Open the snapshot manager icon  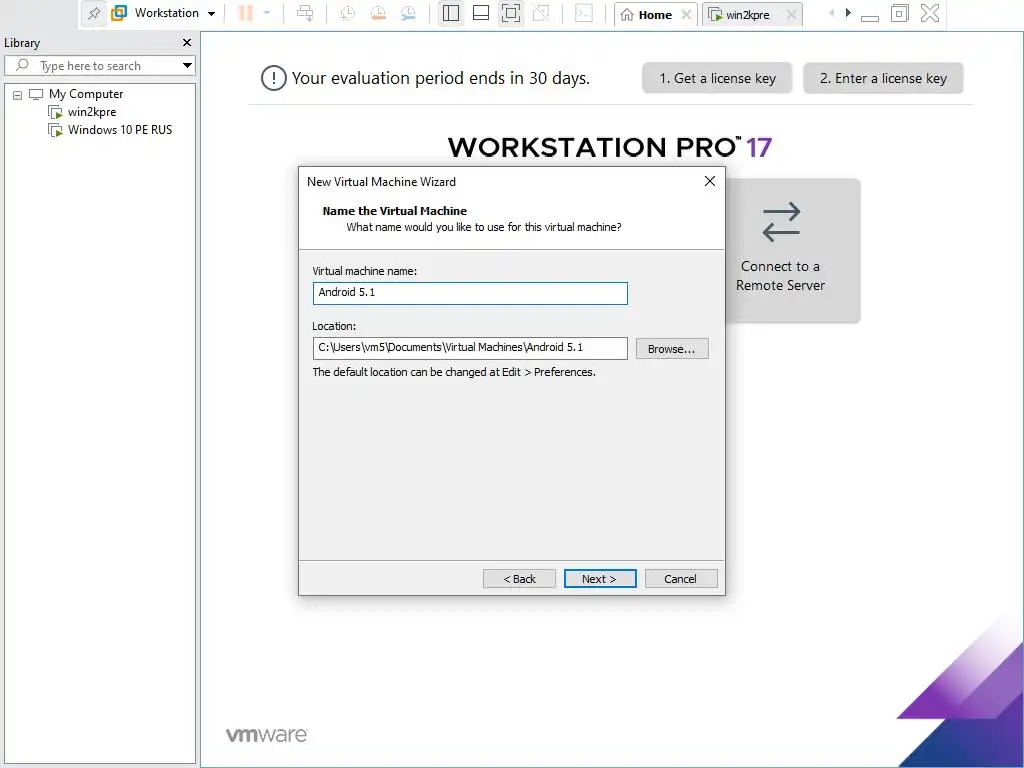point(408,13)
